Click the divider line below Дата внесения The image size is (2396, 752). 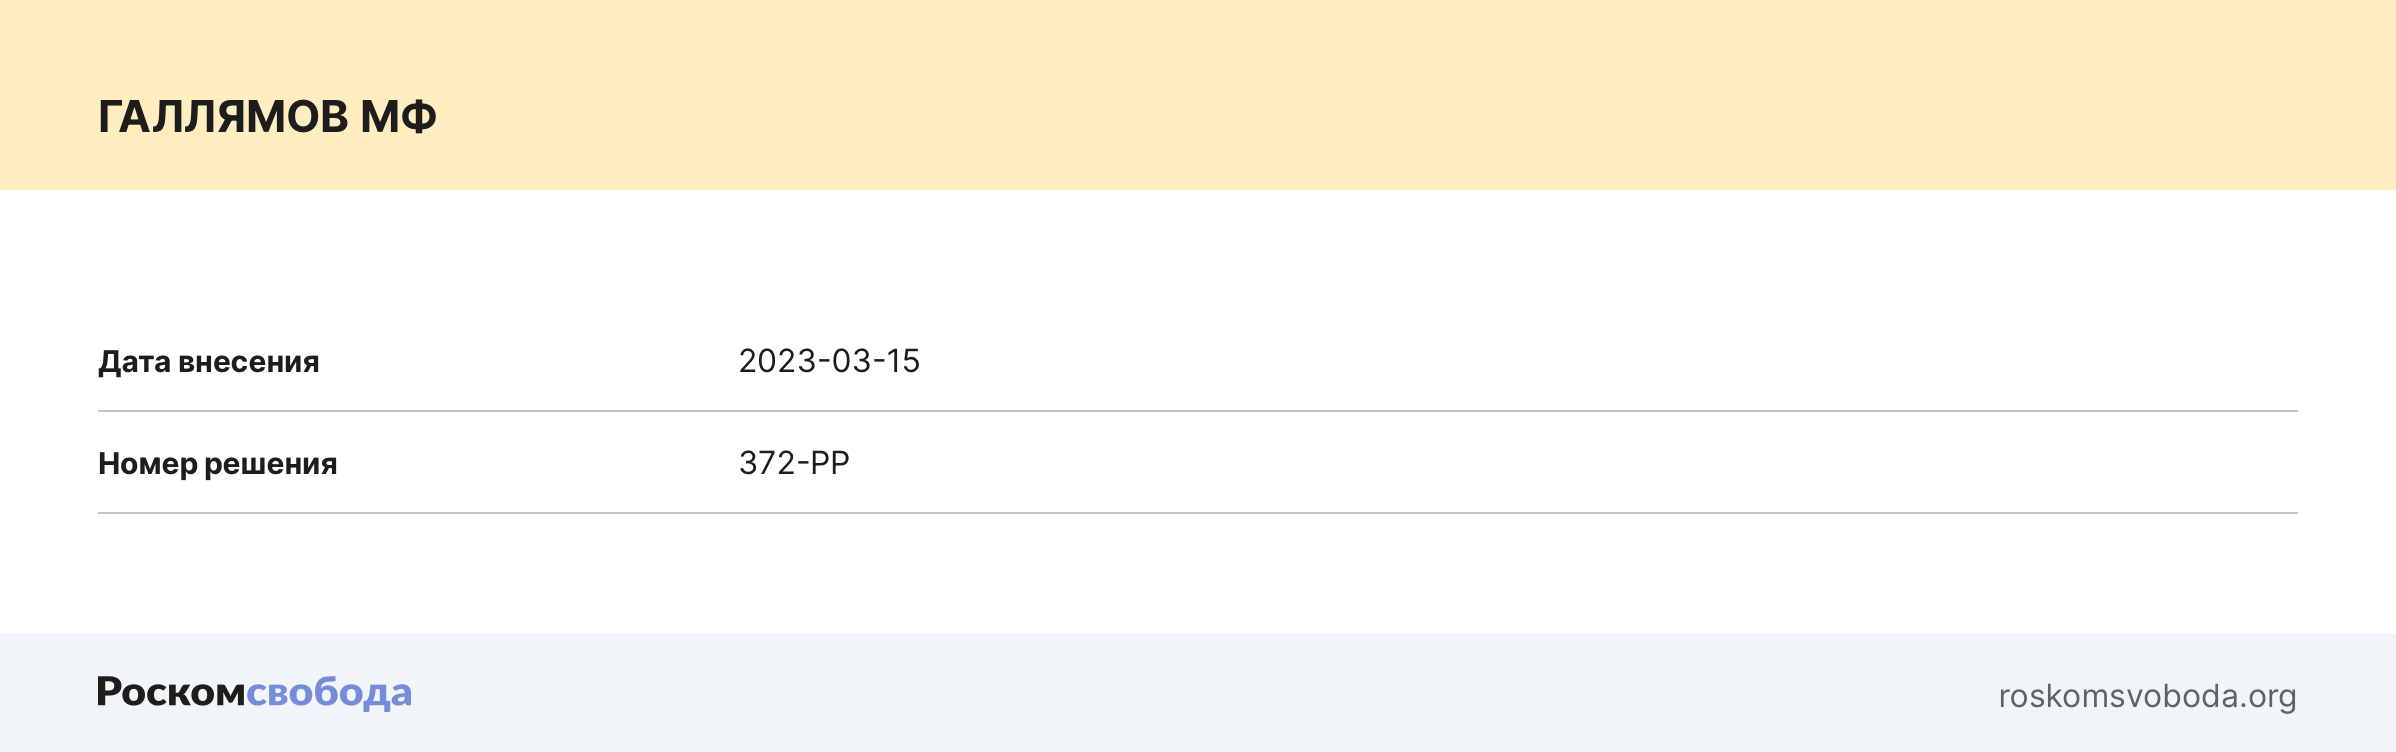click(1198, 411)
